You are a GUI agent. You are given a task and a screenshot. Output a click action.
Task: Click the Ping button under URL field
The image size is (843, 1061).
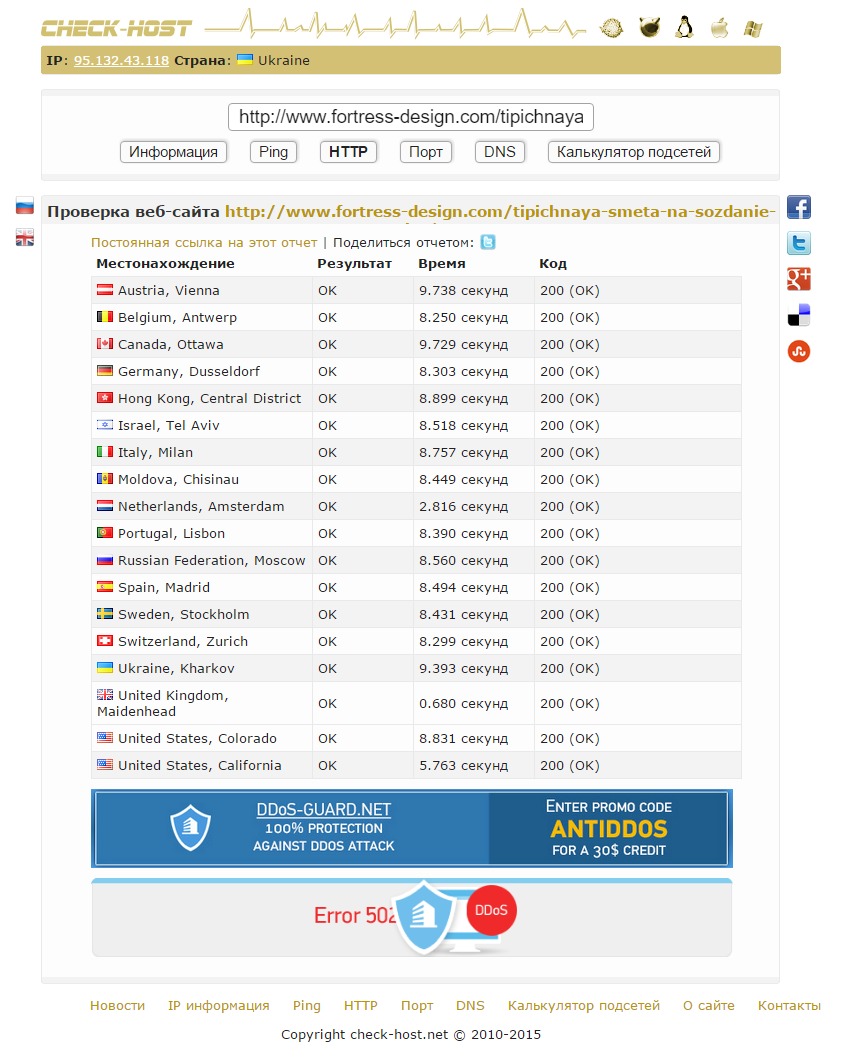(273, 152)
